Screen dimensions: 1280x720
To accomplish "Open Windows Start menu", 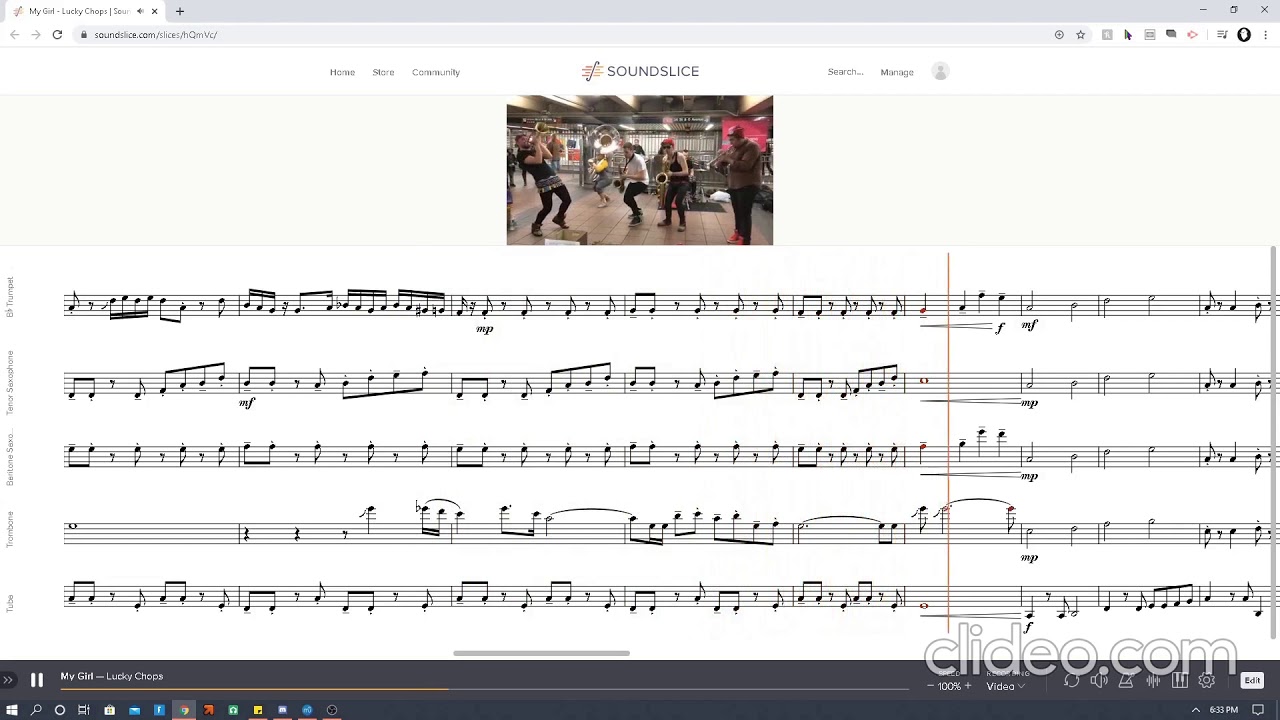I will pos(12,710).
